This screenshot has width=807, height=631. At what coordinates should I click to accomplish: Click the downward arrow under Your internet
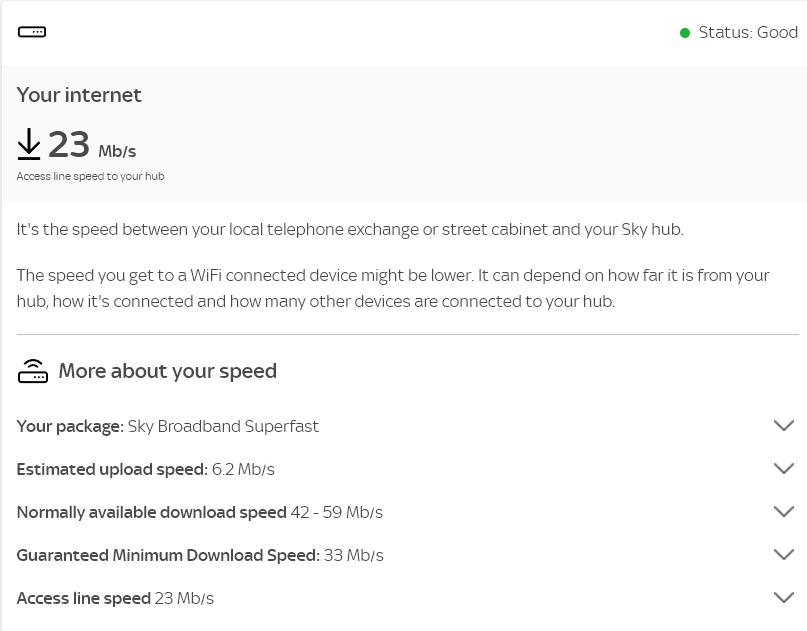29,143
